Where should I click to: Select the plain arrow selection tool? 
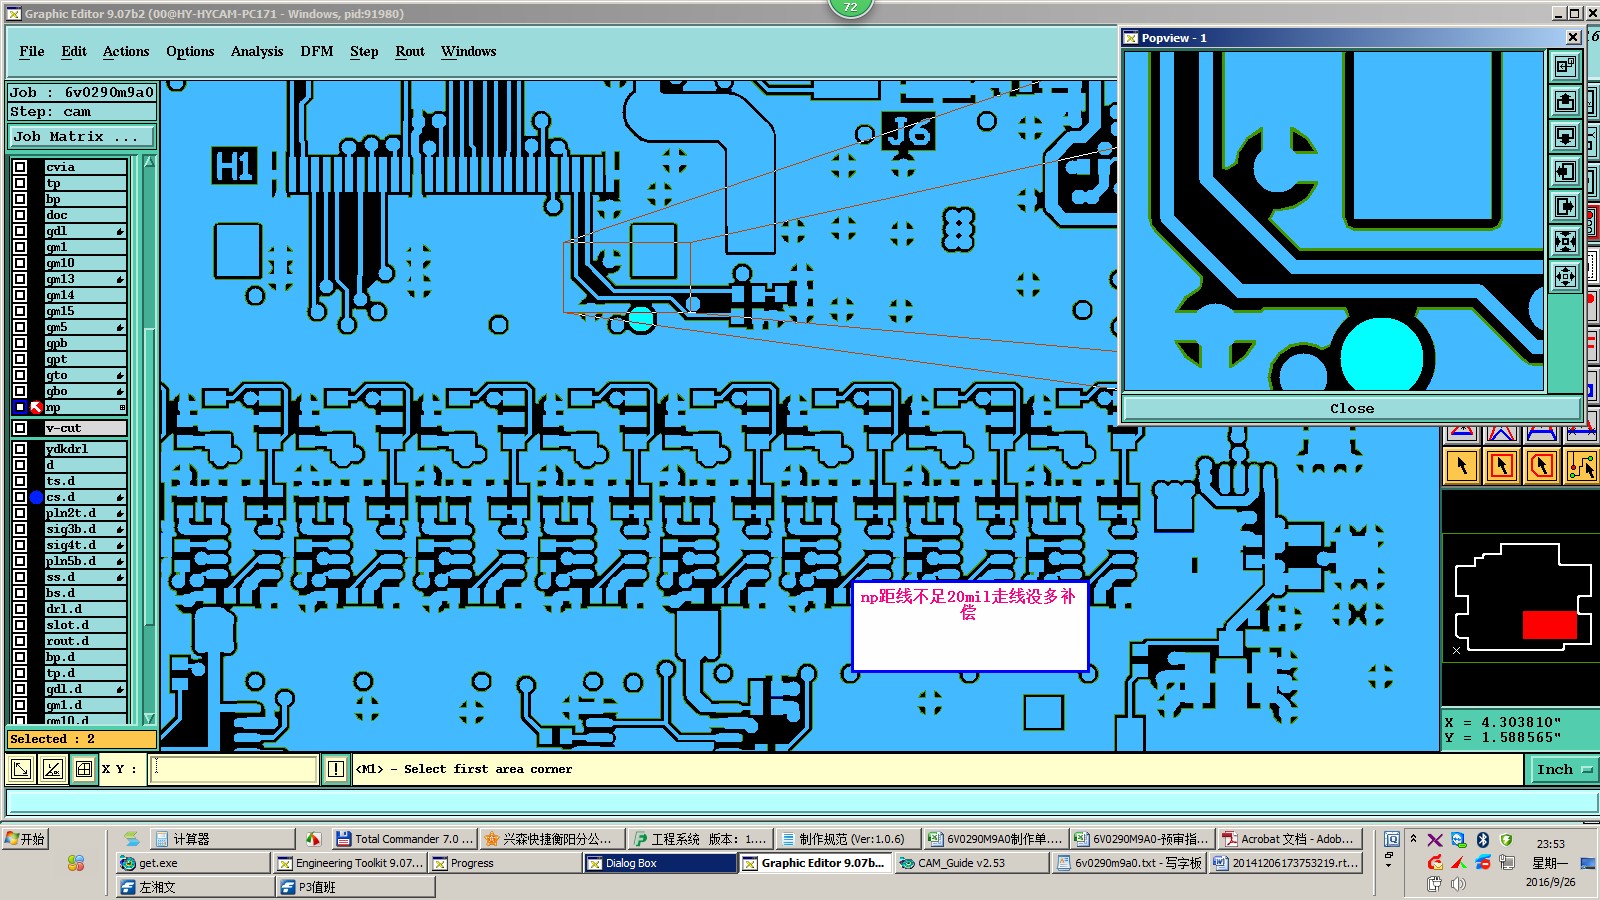[1462, 465]
